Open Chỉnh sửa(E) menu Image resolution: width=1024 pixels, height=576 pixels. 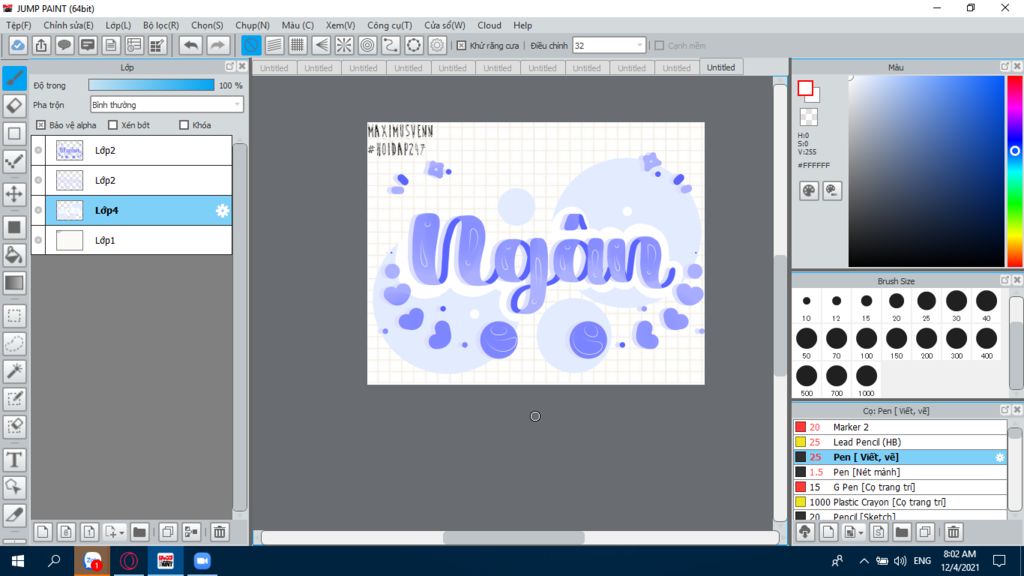coord(68,25)
